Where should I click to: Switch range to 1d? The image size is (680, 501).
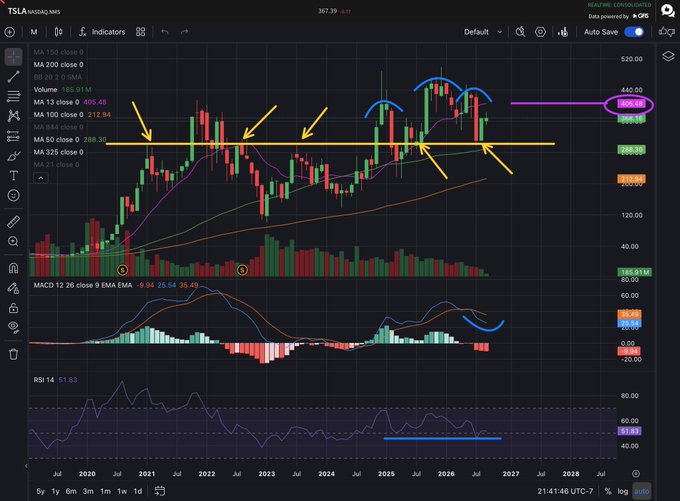click(137, 491)
